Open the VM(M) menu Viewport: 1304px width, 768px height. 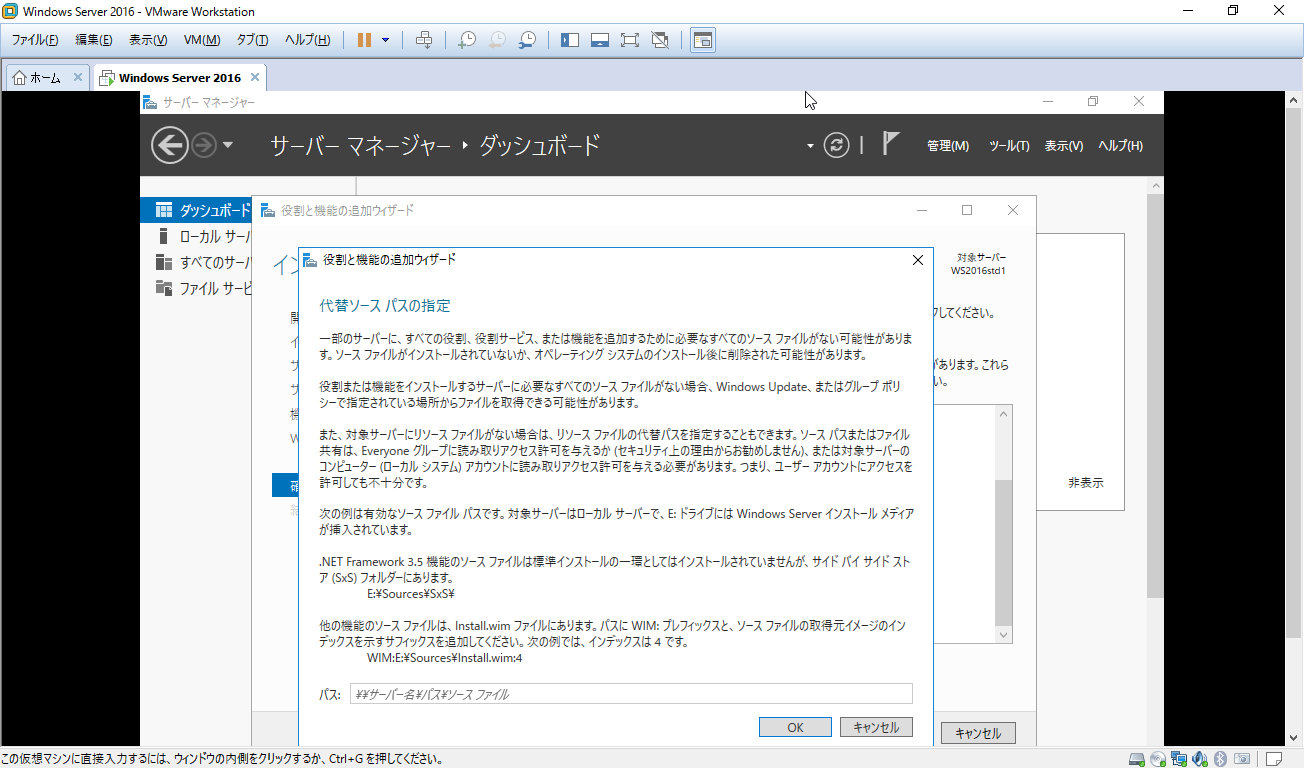(x=201, y=40)
